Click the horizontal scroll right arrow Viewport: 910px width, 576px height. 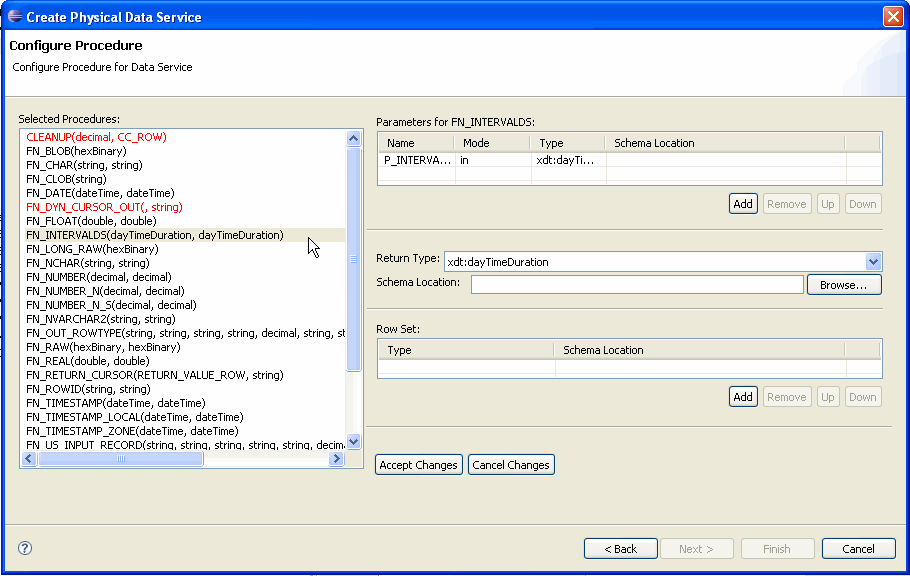[x=336, y=459]
